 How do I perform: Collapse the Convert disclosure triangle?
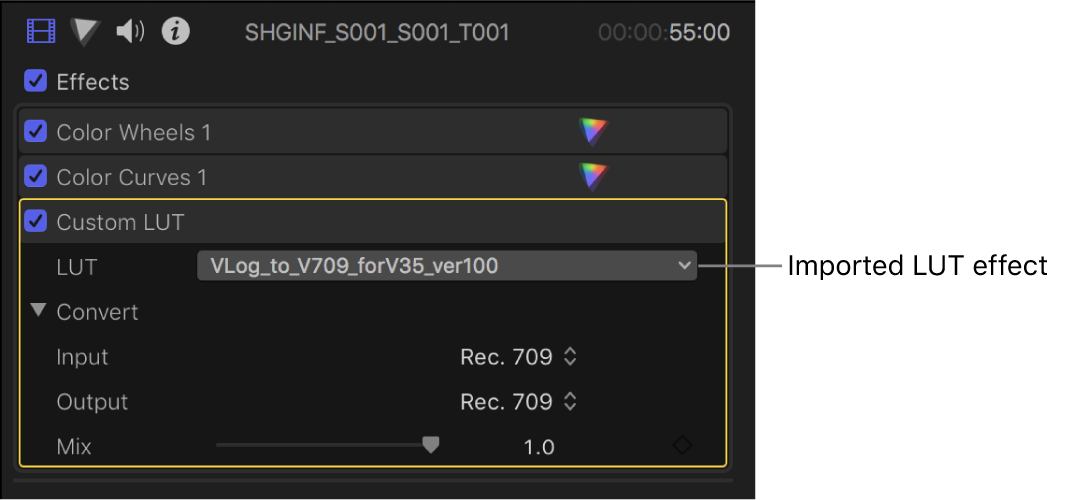pyautogui.click(x=38, y=311)
